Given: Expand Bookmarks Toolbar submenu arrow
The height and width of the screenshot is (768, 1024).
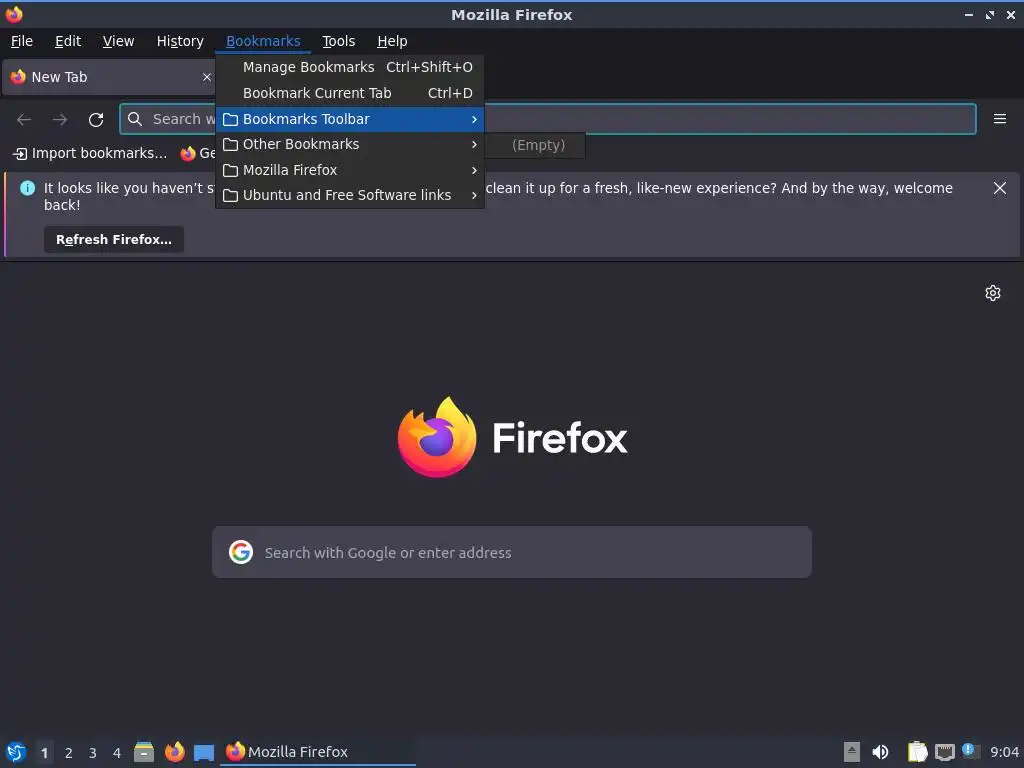Looking at the screenshot, I should tap(474, 120).
